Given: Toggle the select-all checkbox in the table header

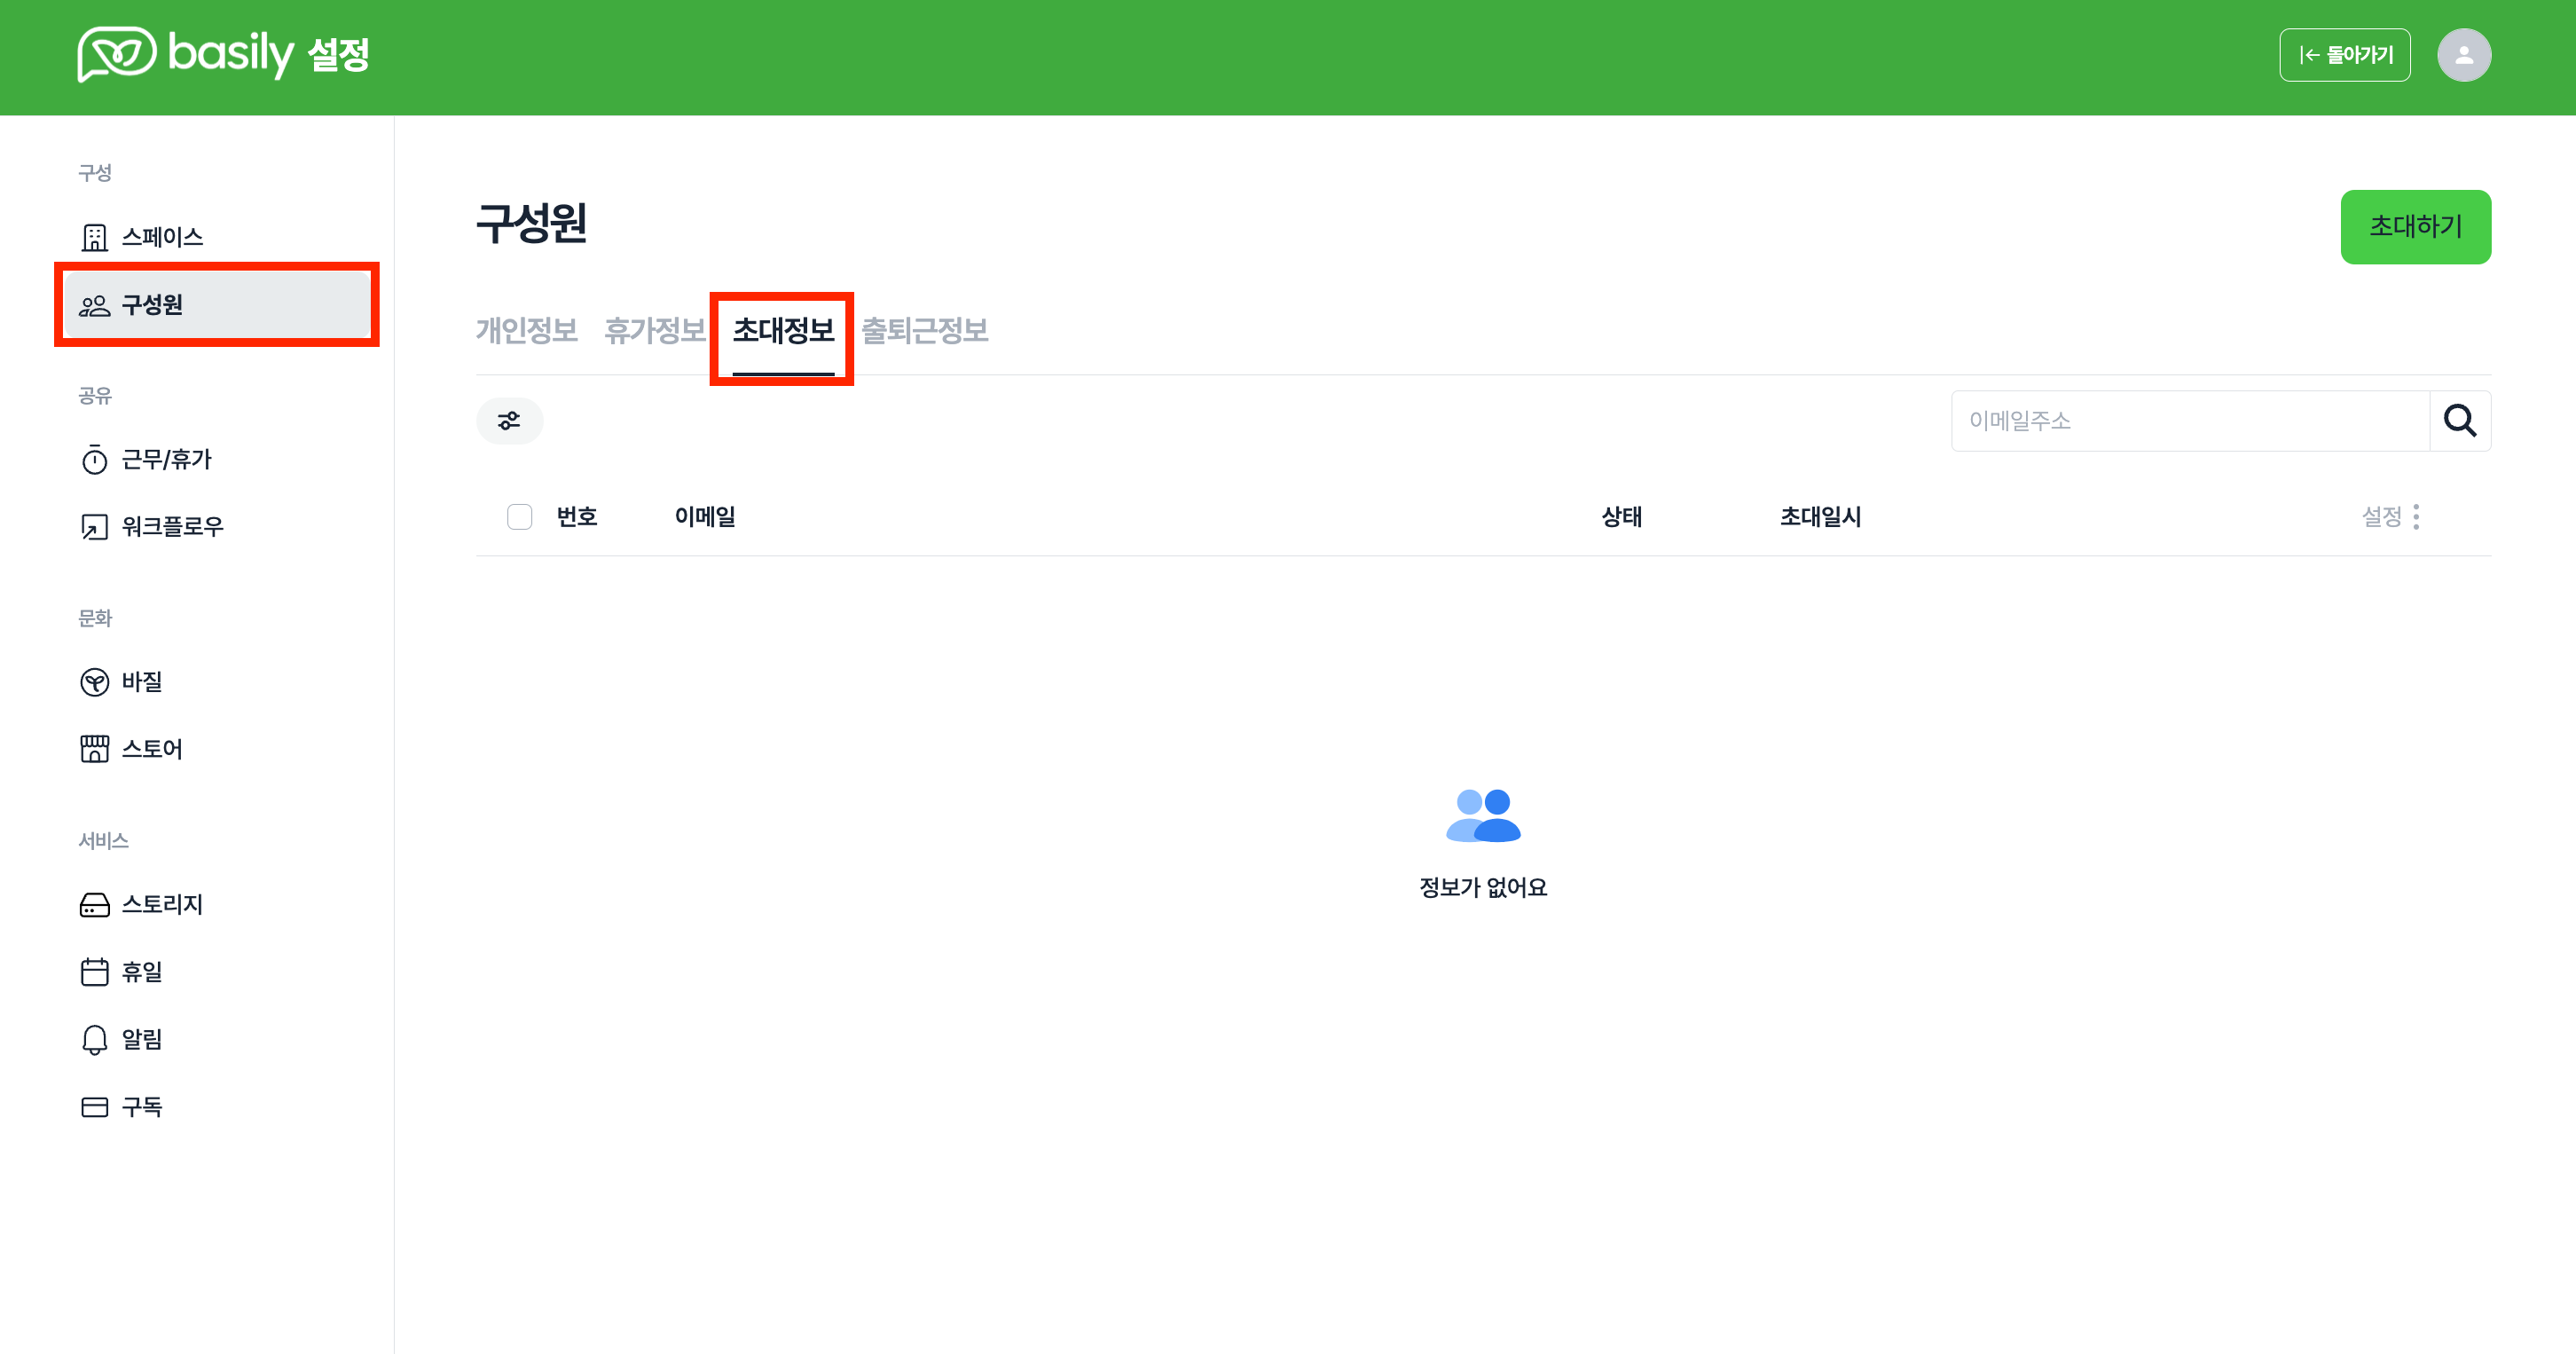Looking at the screenshot, I should (519, 517).
